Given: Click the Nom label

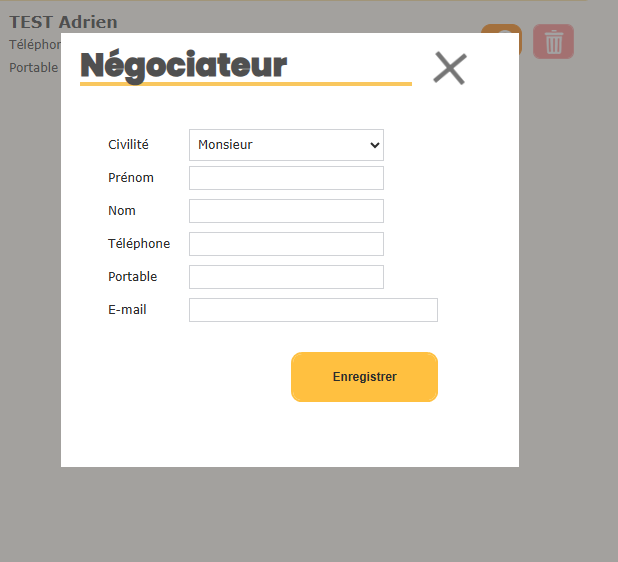Looking at the screenshot, I should coord(122,211).
